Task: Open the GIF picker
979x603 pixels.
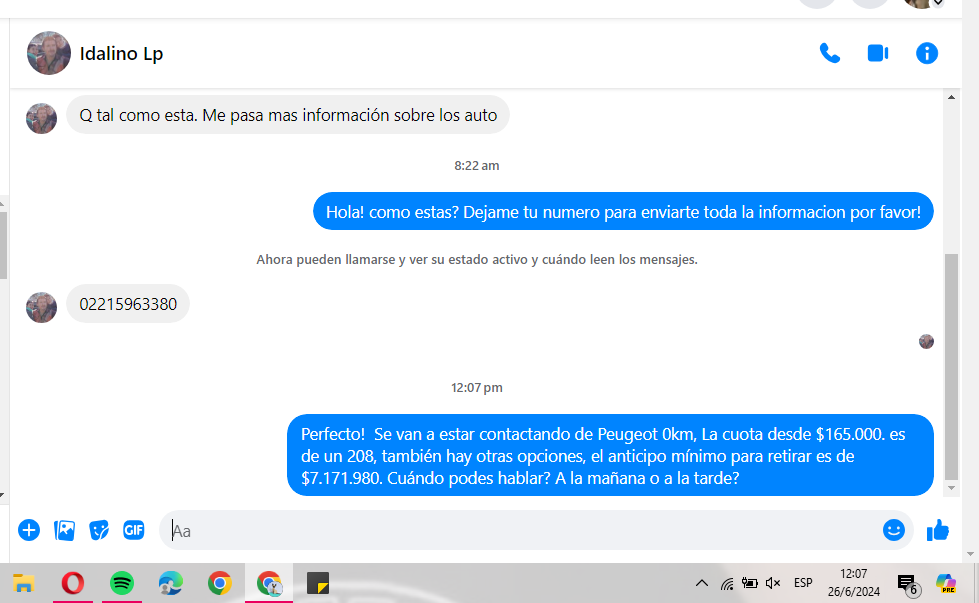Action: click(134, 531)
